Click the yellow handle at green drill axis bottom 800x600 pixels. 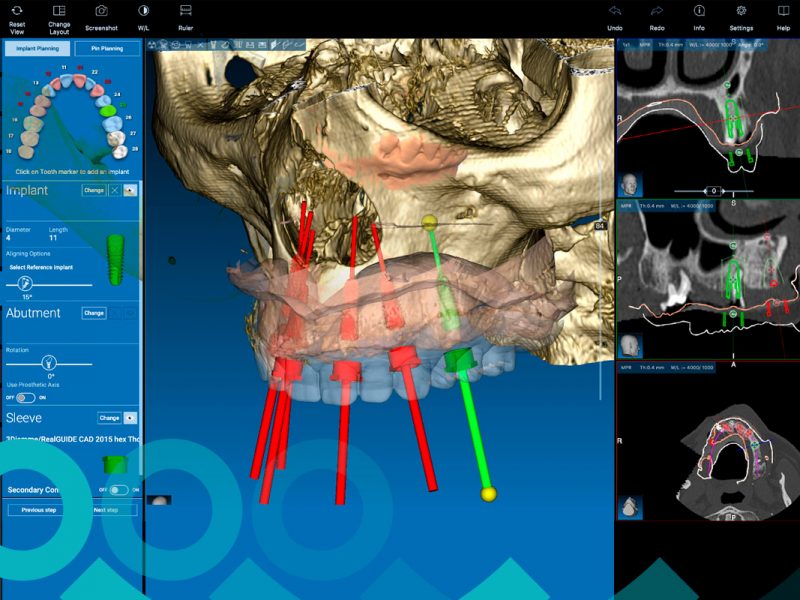pyautogui.click(x=488, y=494)
